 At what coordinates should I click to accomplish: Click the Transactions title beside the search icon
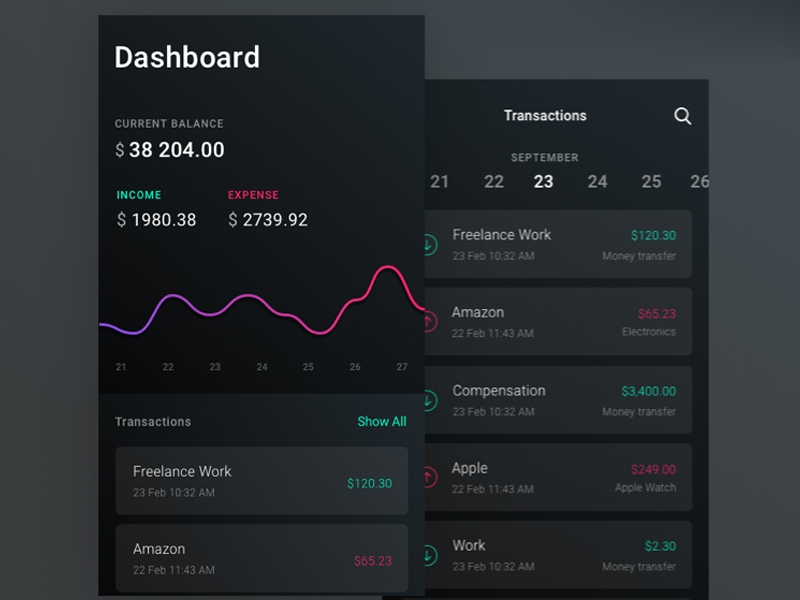click(545, 116)
